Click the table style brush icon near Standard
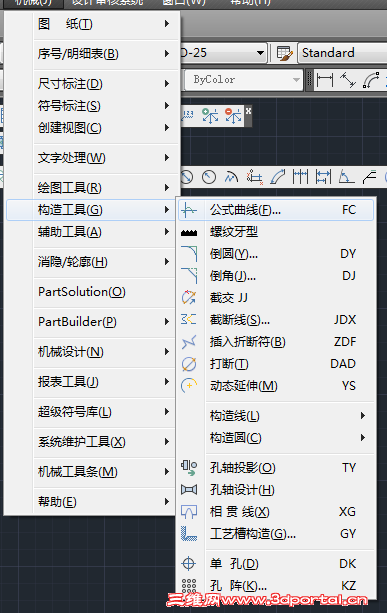The height and width of the screenshot is (613, 387). point(284,53)
